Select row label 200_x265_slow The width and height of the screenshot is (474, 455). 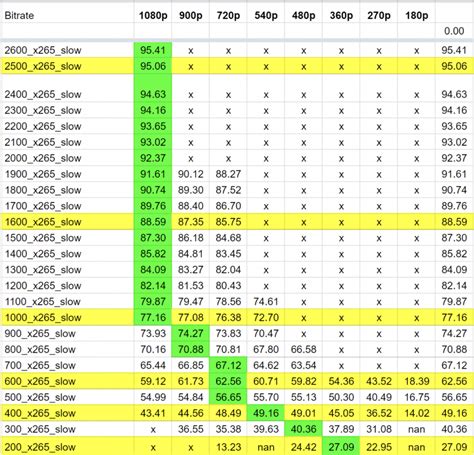pos(67,447)
